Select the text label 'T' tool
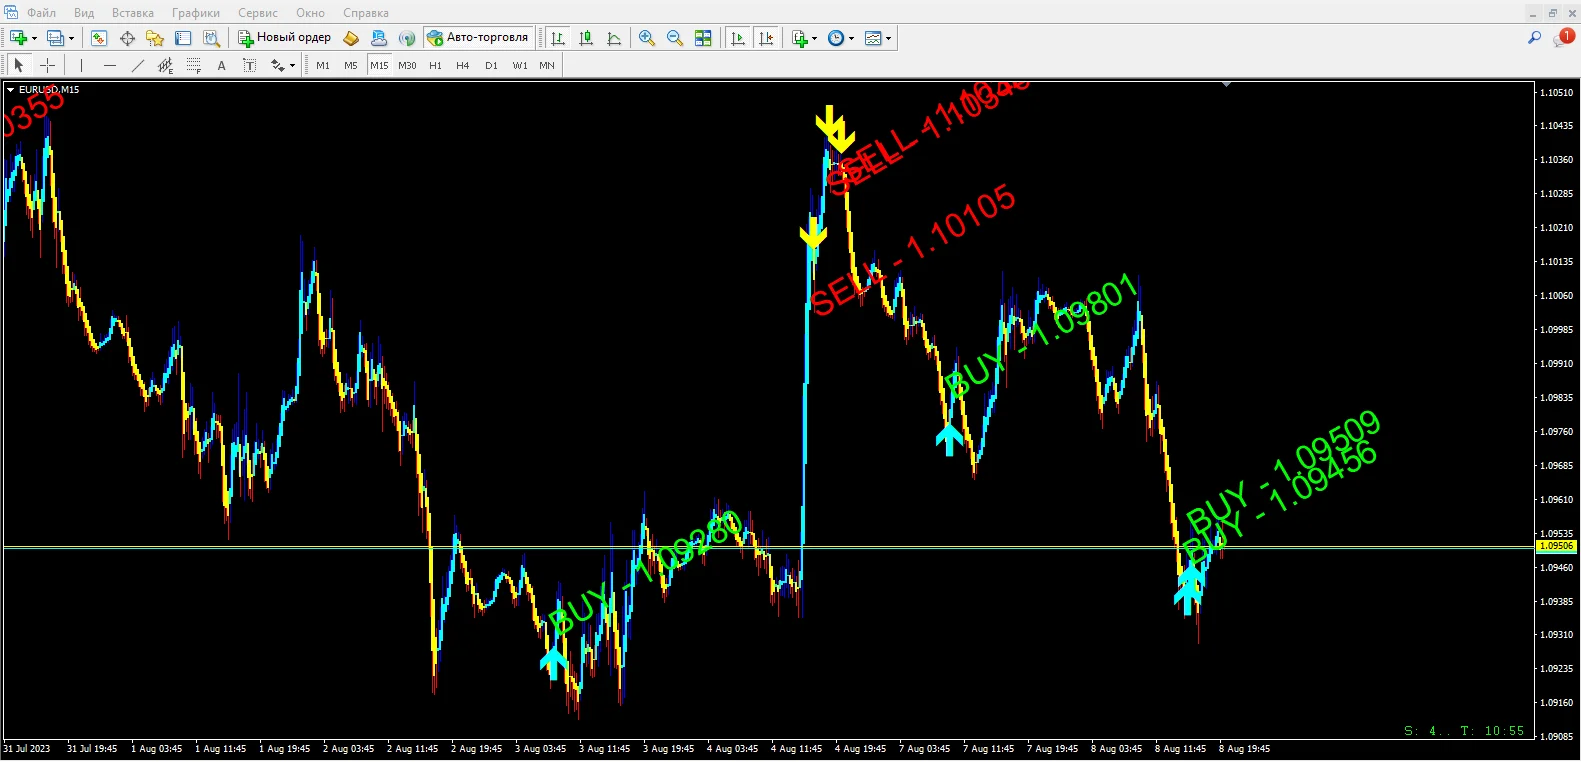Viewport: 1581px width, 762px height. point(250,65)
